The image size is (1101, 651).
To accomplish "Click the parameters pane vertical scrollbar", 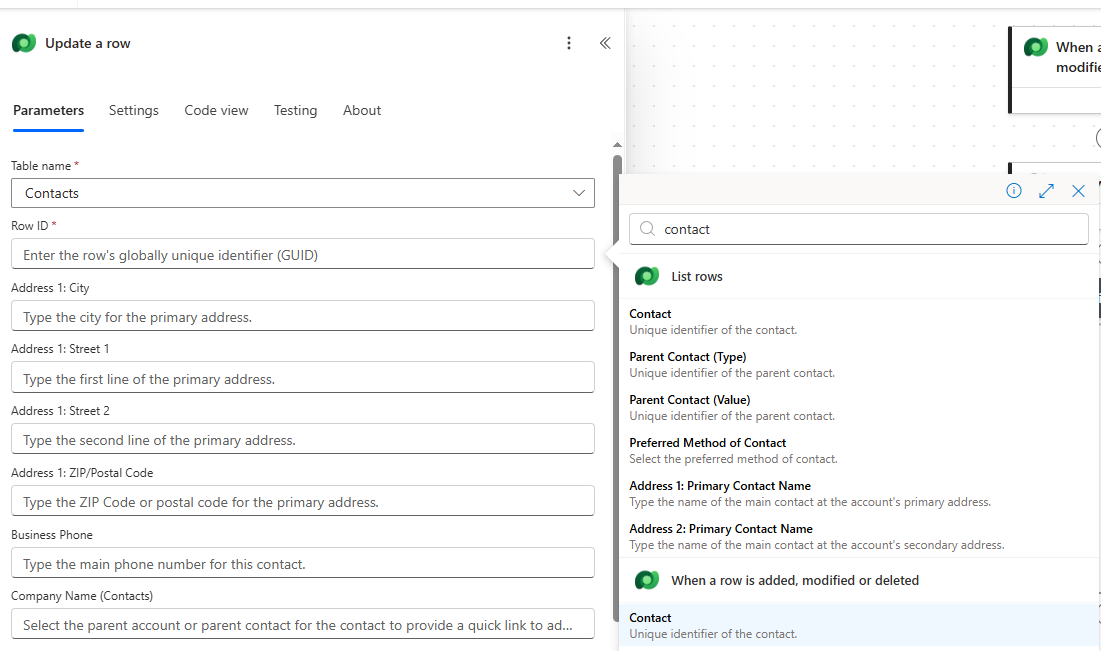I will pyautogui.click(x=617, y=300).
